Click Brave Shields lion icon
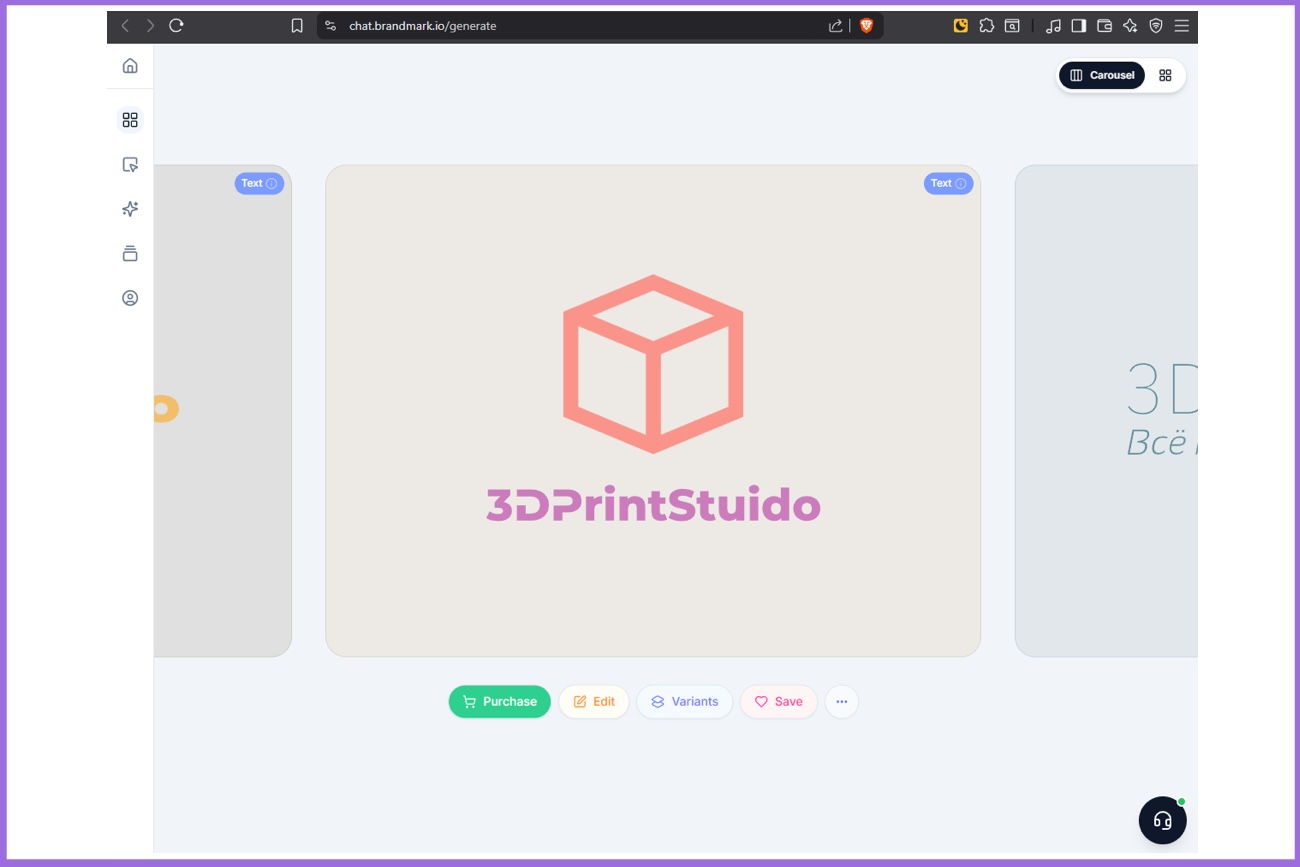1300x867 pixels. [x=866, y=26]
